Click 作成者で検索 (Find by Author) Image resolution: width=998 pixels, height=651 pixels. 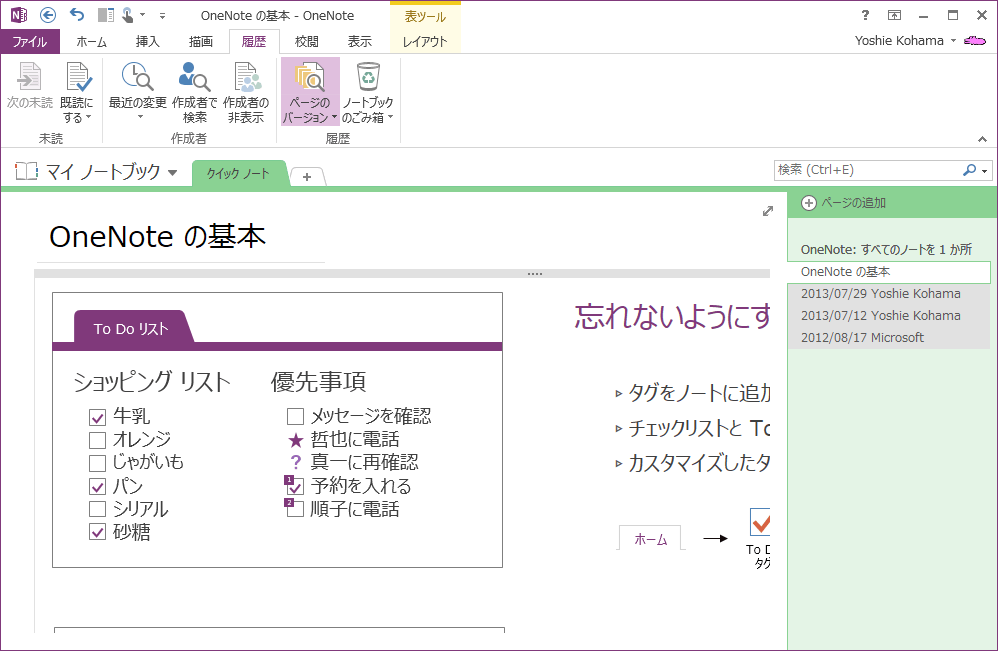tap(194, 93)
